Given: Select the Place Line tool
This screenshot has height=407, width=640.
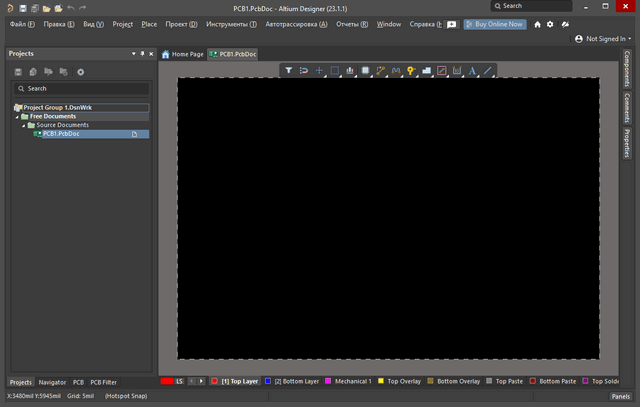Looking at the screenshot, I should click(x=488, y=71).
